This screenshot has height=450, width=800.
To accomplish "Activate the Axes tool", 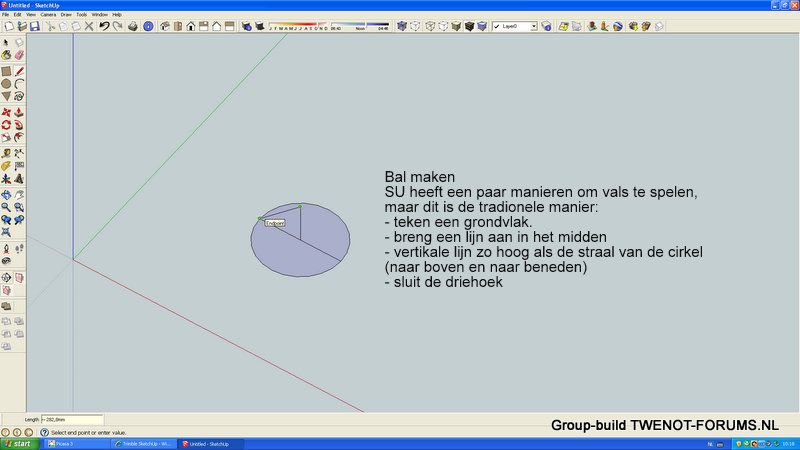I will tap(6, 179).
